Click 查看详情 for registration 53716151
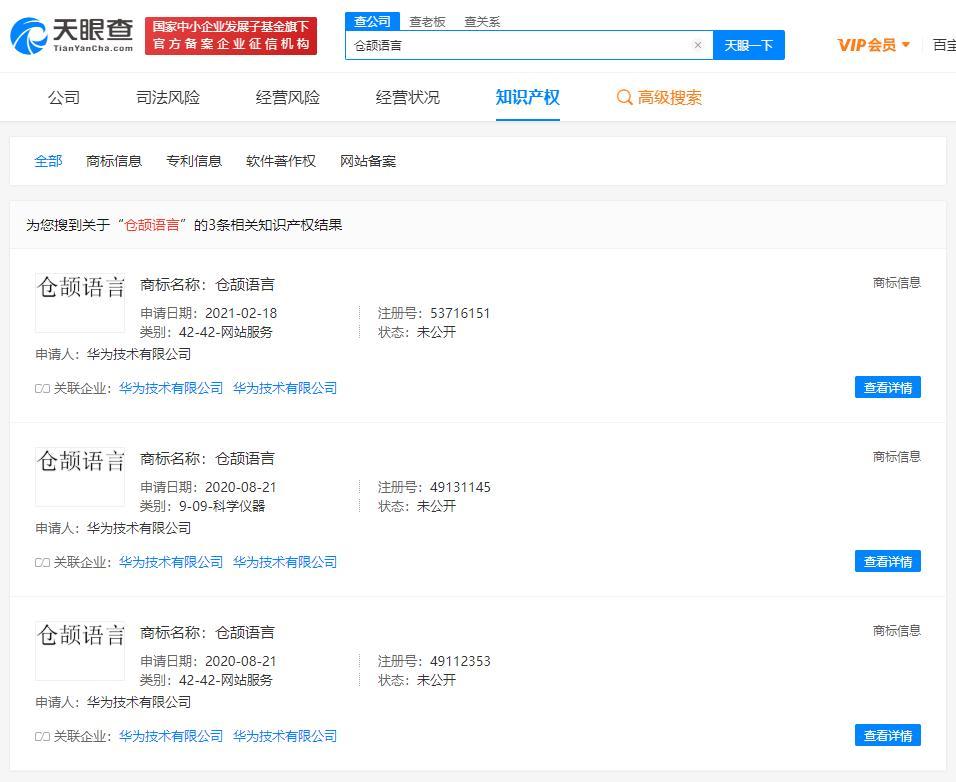This screenshot has height=782, width=956. coord(888,388)
